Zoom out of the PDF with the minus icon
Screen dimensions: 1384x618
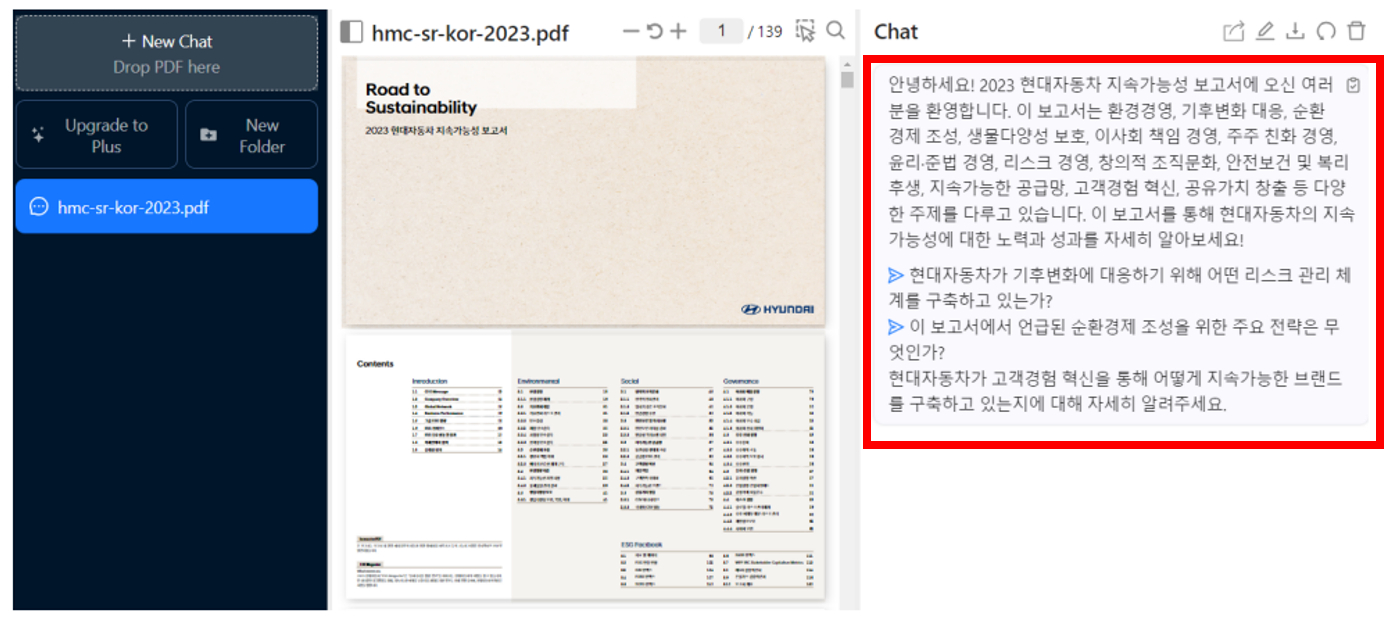coord(630,31)
